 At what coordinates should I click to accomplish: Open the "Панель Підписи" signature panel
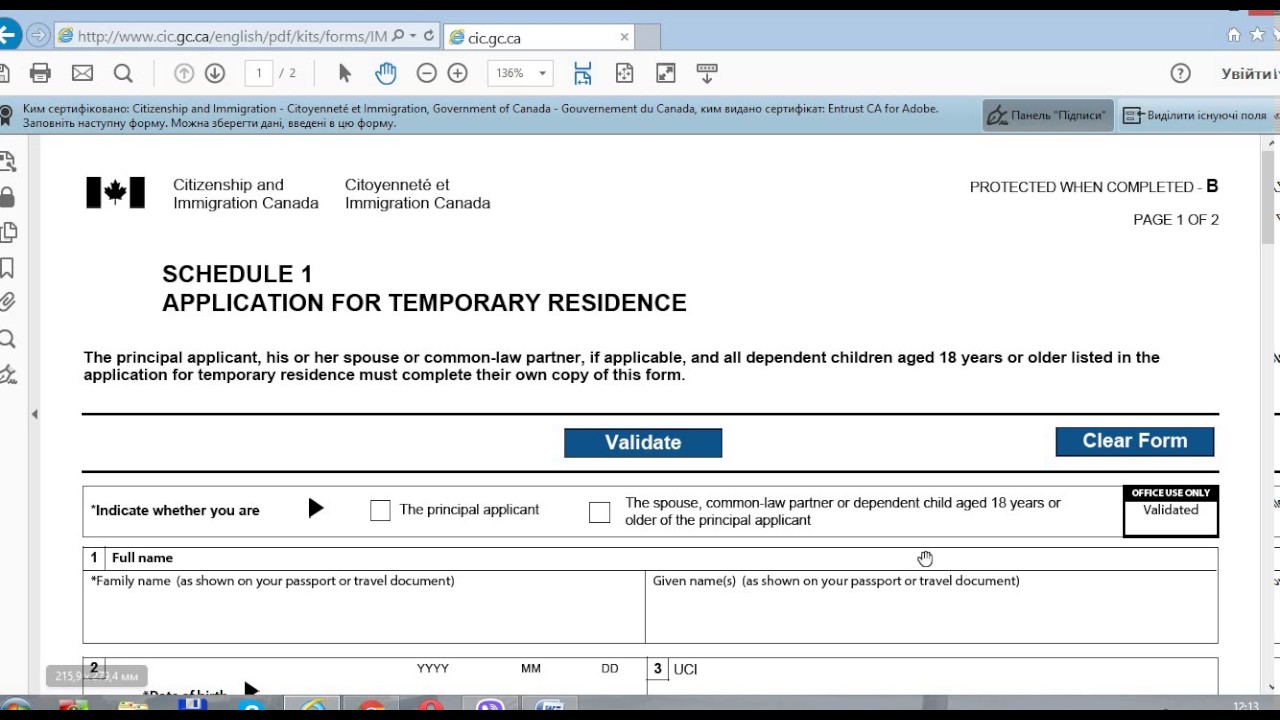[1047, 115]
